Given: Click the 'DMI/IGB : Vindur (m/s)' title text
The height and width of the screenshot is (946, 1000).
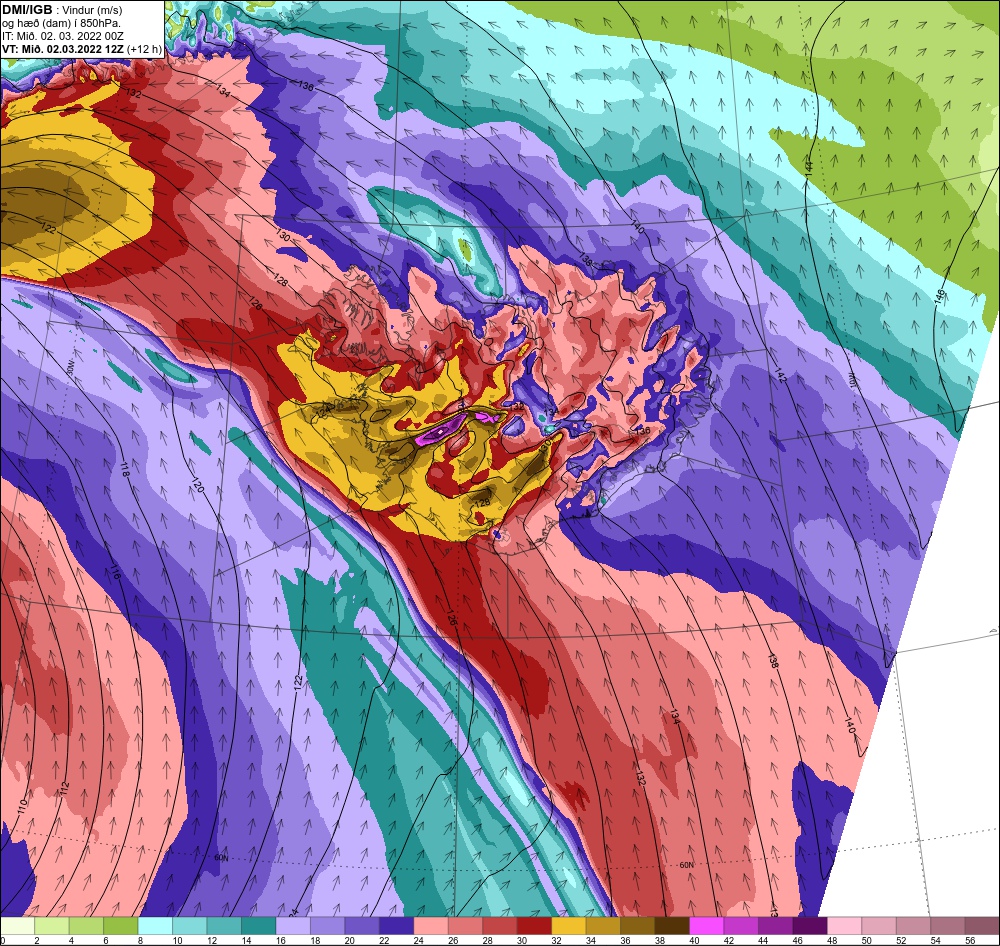Looking at the screenshot, I should (62, 10).
